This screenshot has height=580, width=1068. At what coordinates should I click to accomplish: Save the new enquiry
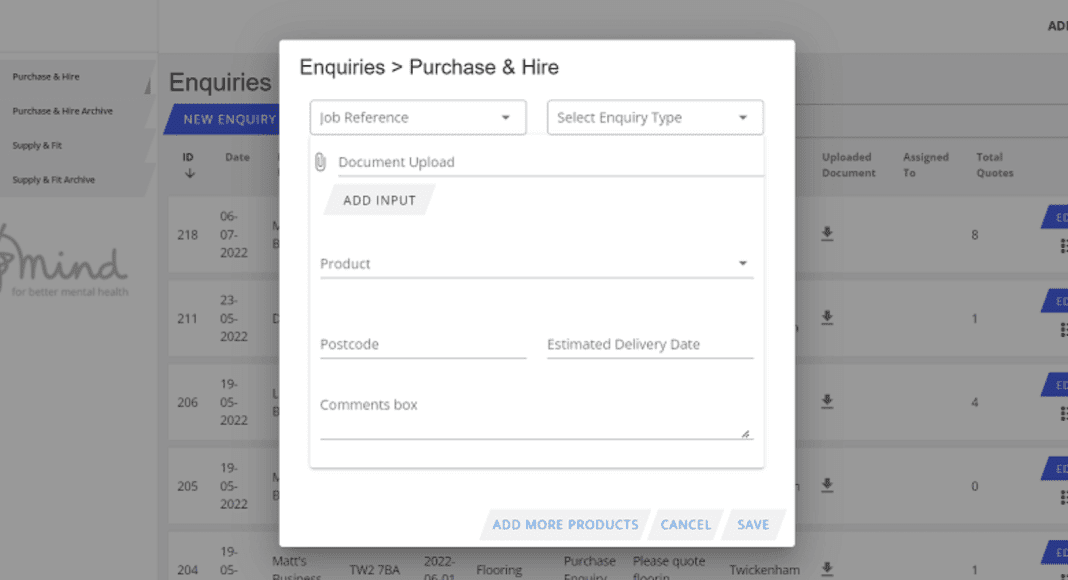(x=753, y=525)
